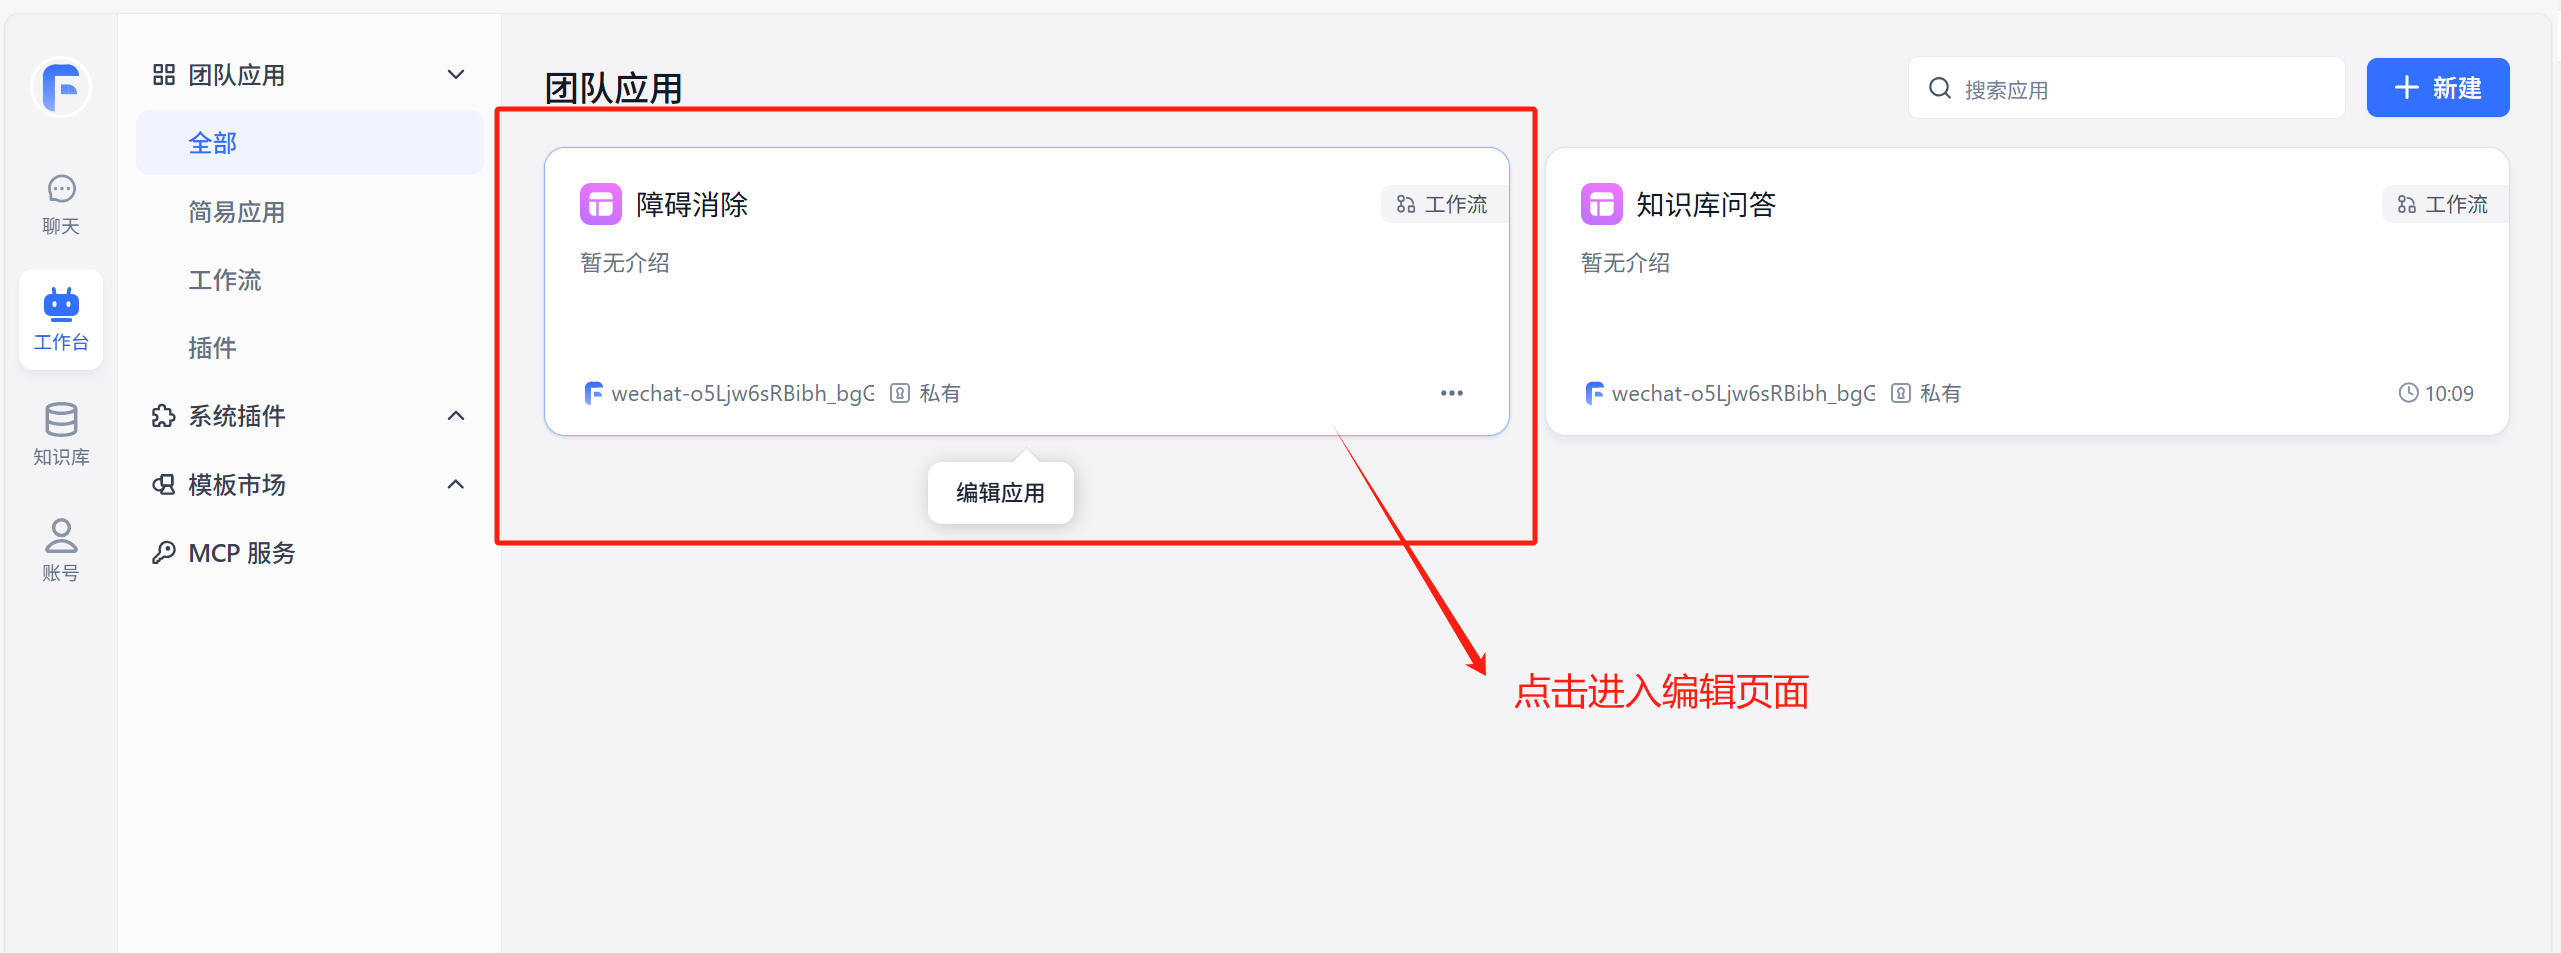Click the 知识库问答 app icon

click(x=1601, y=203)
